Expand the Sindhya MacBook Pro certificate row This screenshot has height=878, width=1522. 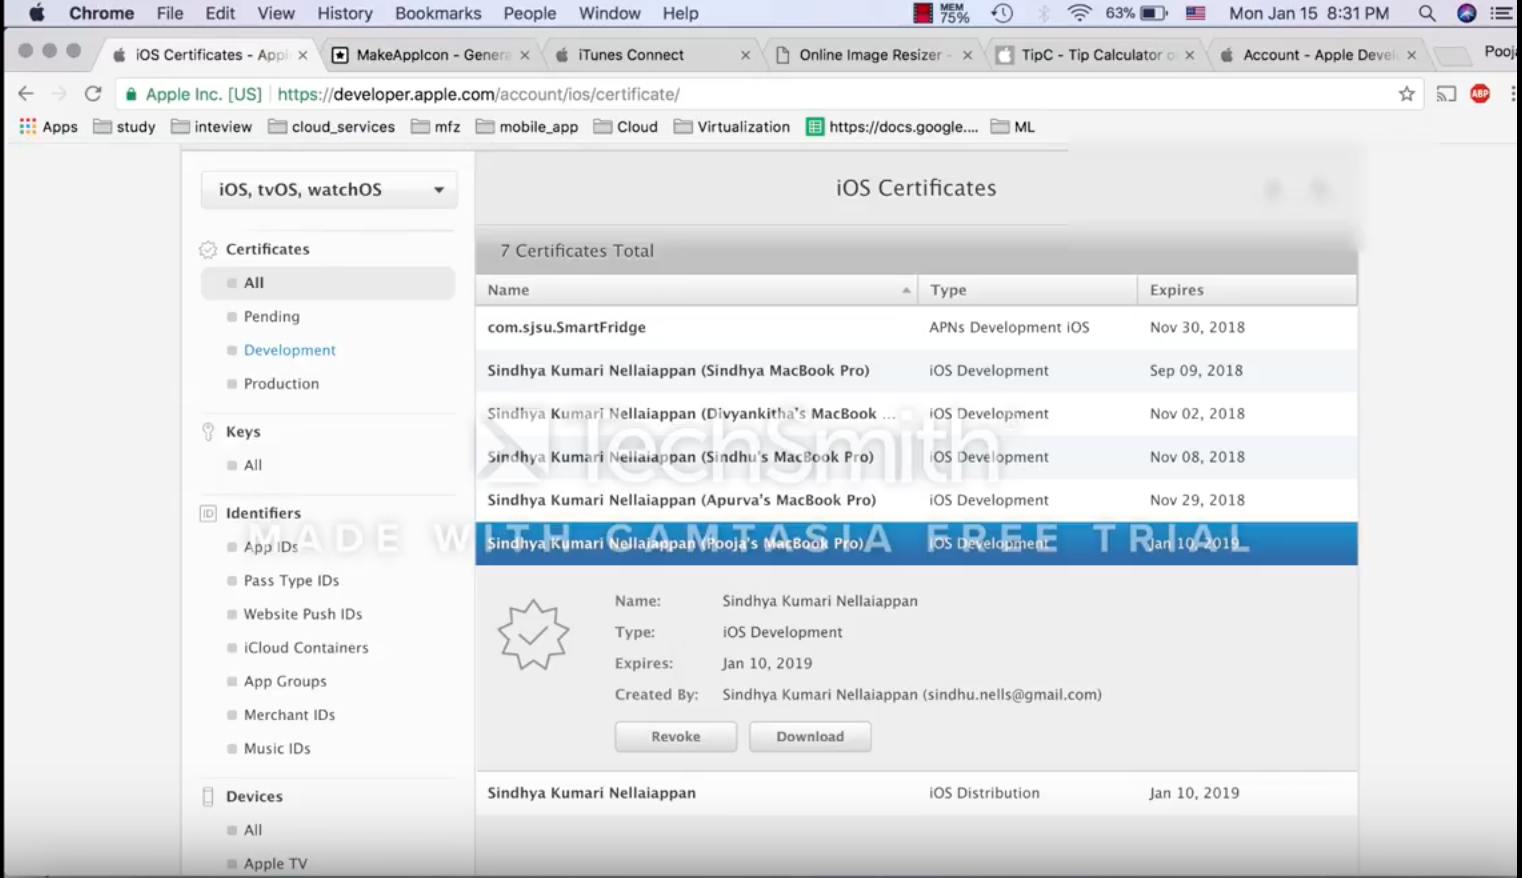[916, 370]
